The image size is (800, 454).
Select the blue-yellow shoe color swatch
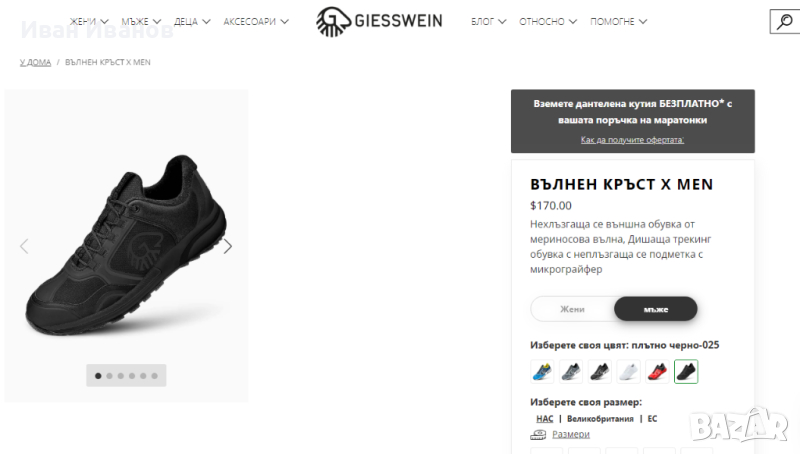coord(542,371)
